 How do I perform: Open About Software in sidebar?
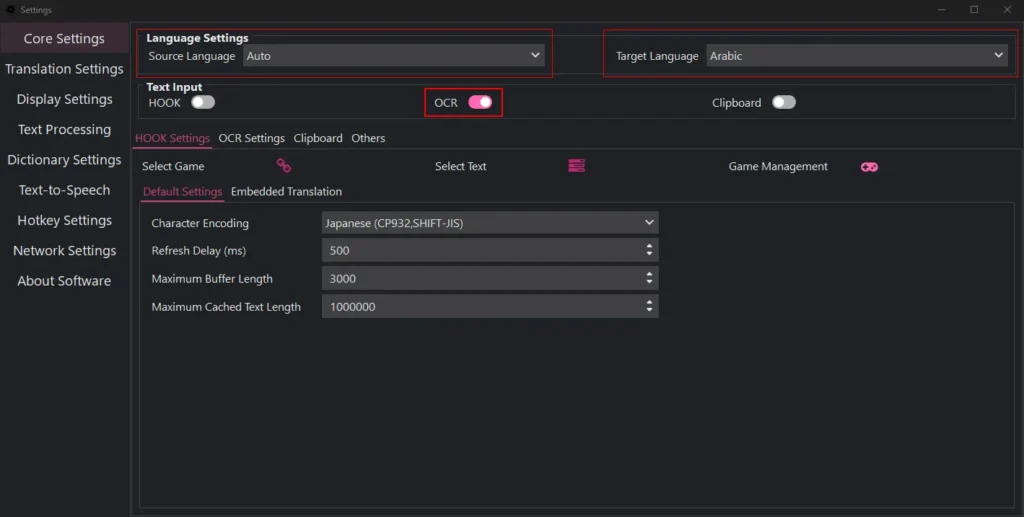coord(64,281)
